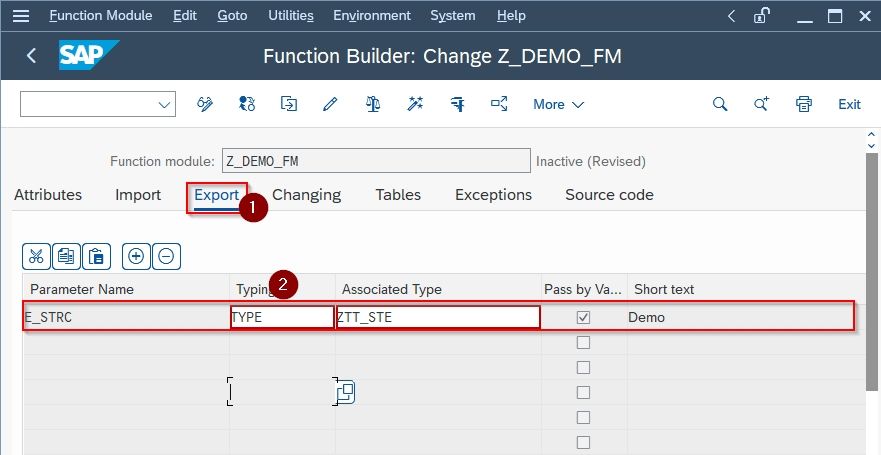
Task: Click the Exit button
Action: point(849,104)
